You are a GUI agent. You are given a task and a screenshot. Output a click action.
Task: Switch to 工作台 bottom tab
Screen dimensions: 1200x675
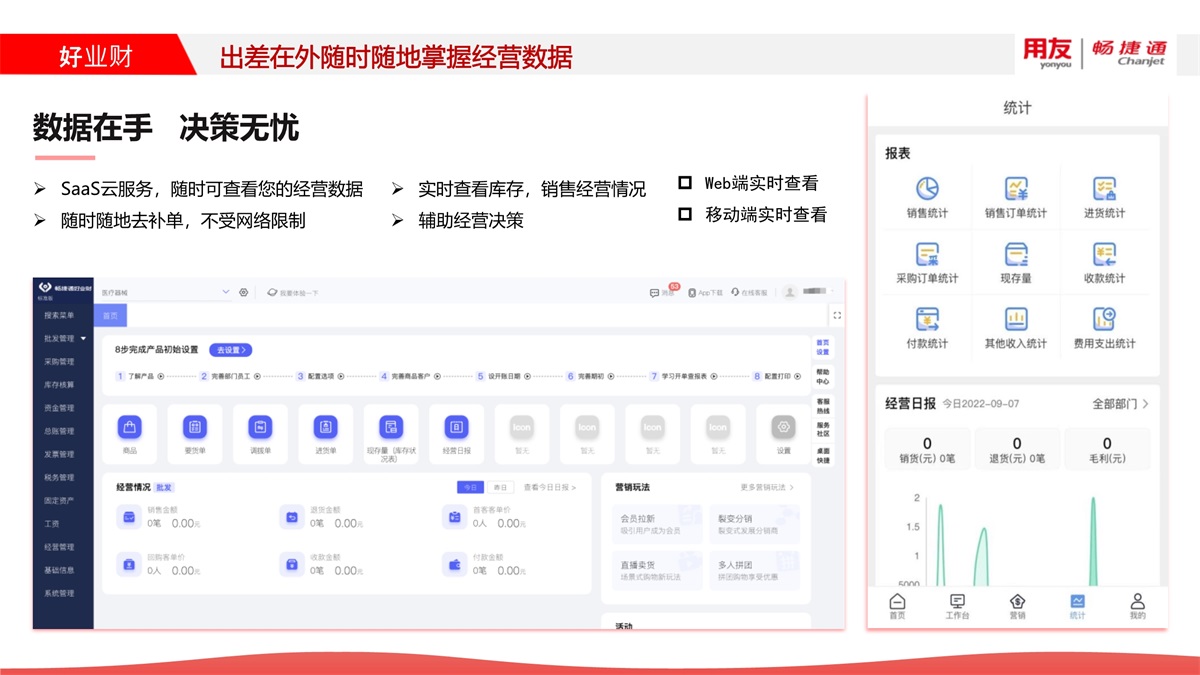pyautogui.click(x=957, y=606)
